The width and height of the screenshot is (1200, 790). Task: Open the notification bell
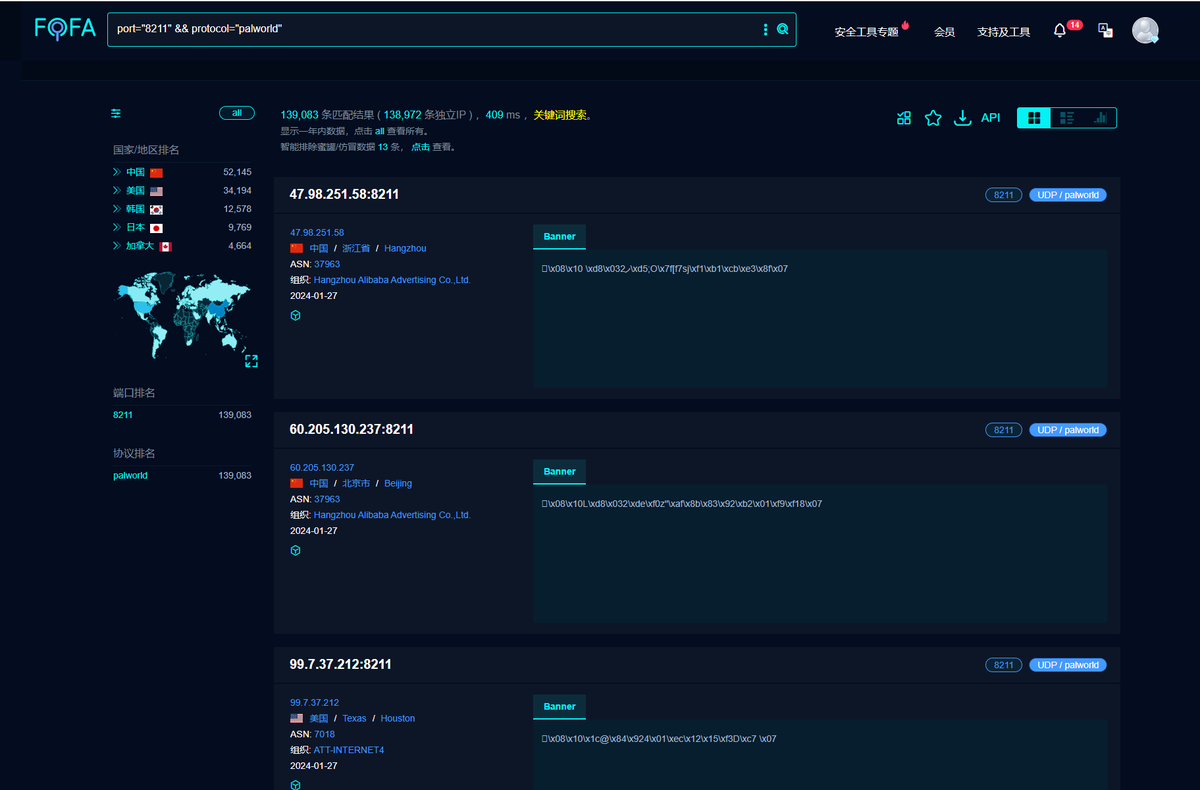pos(1060,31)
